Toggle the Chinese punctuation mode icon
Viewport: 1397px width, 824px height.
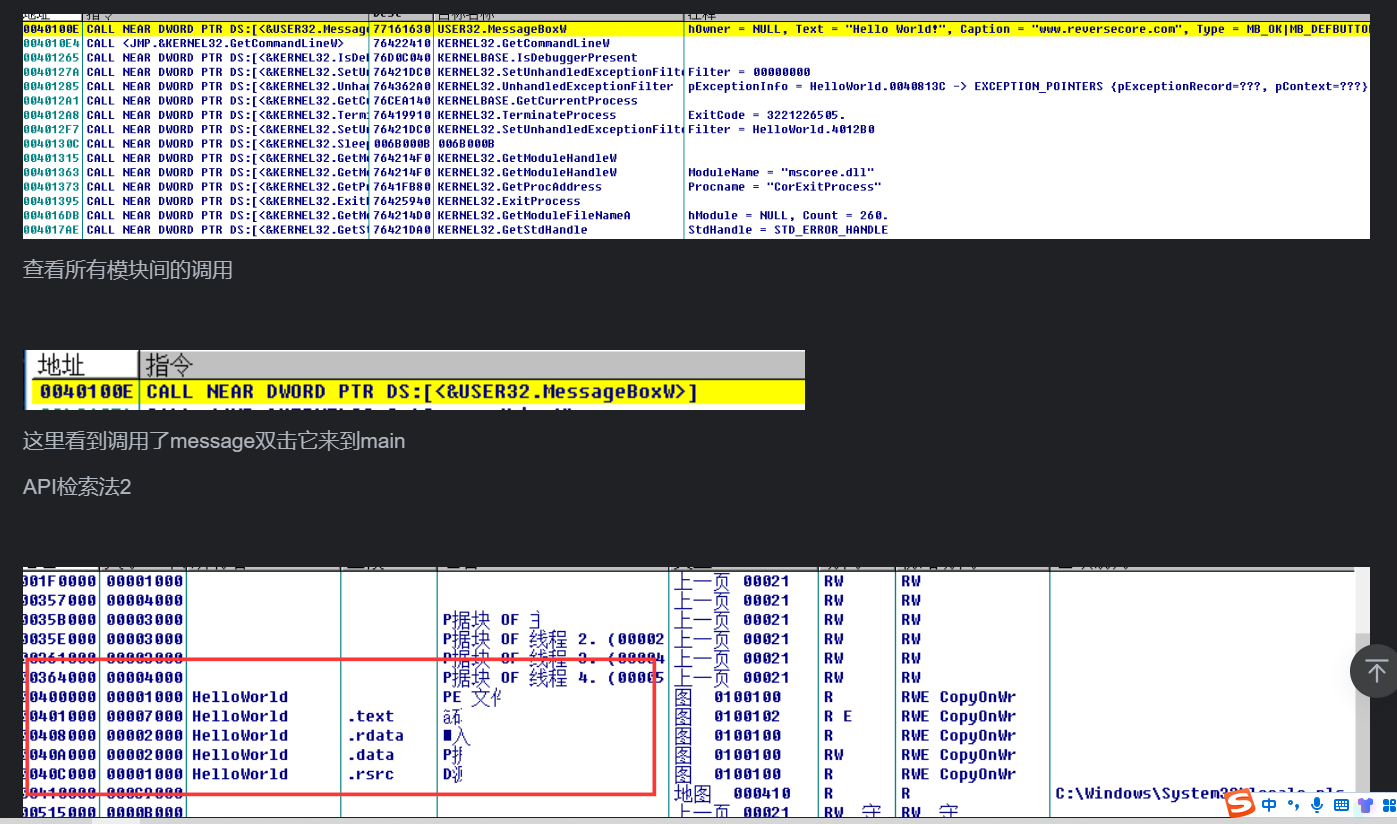tap(1292, 805)
